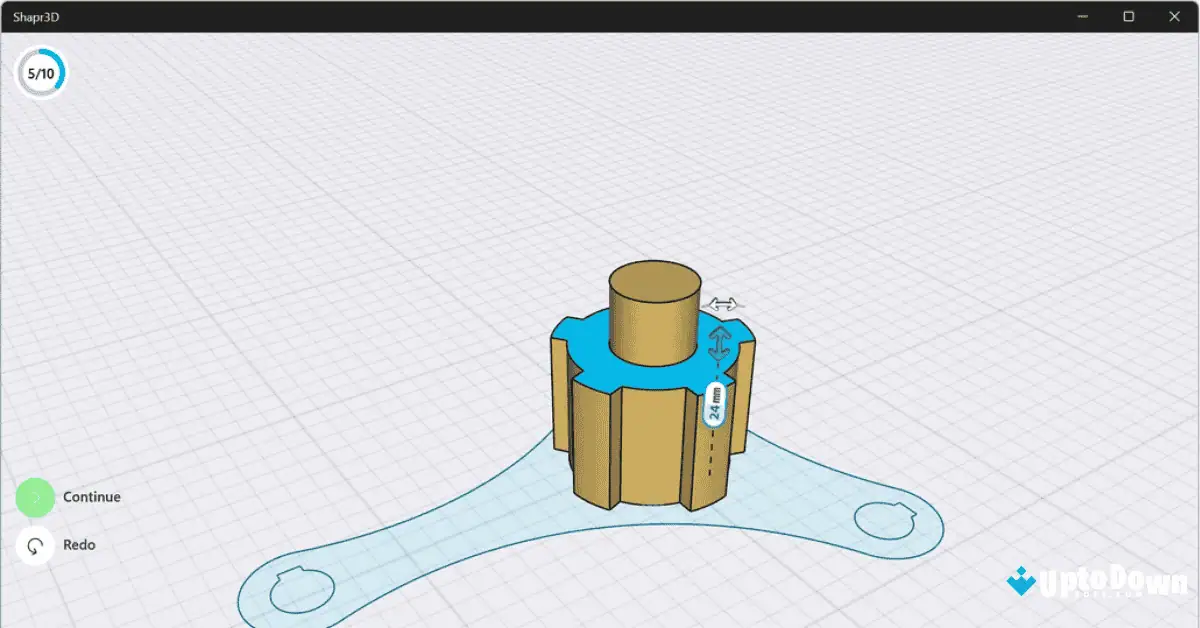The width and height of the screenshot is (1200, 628).
Task: Click the Uptodown arrow logo watermark
Action: tap(1019, 580)
